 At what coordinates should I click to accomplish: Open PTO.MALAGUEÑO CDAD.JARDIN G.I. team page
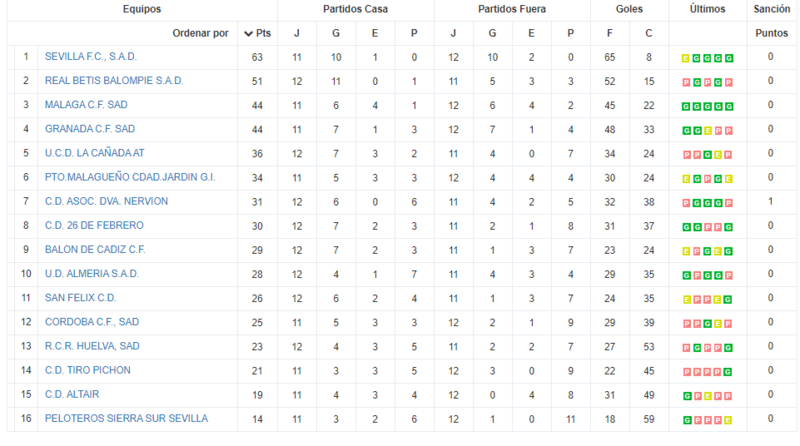pyautogui.click(x=130, y=177)
